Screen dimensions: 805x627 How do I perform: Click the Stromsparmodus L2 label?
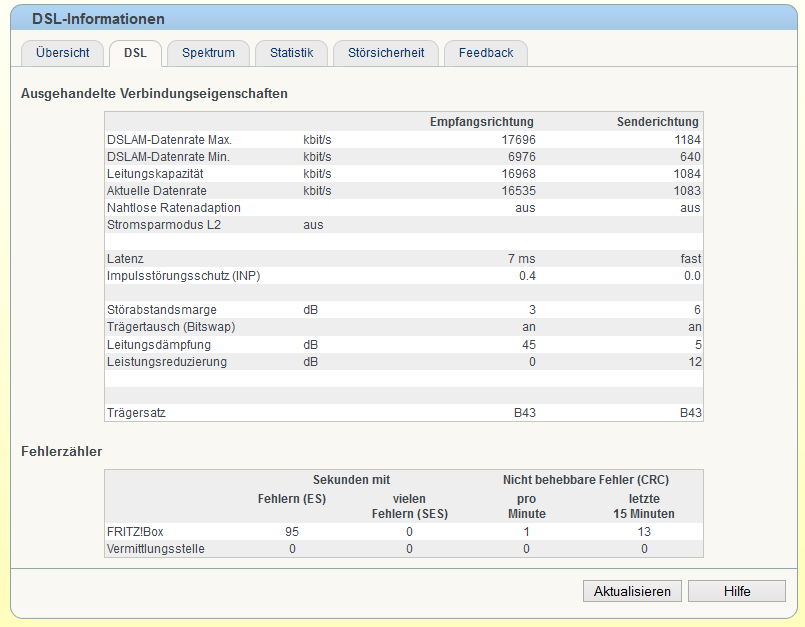(x=164, y=224)
